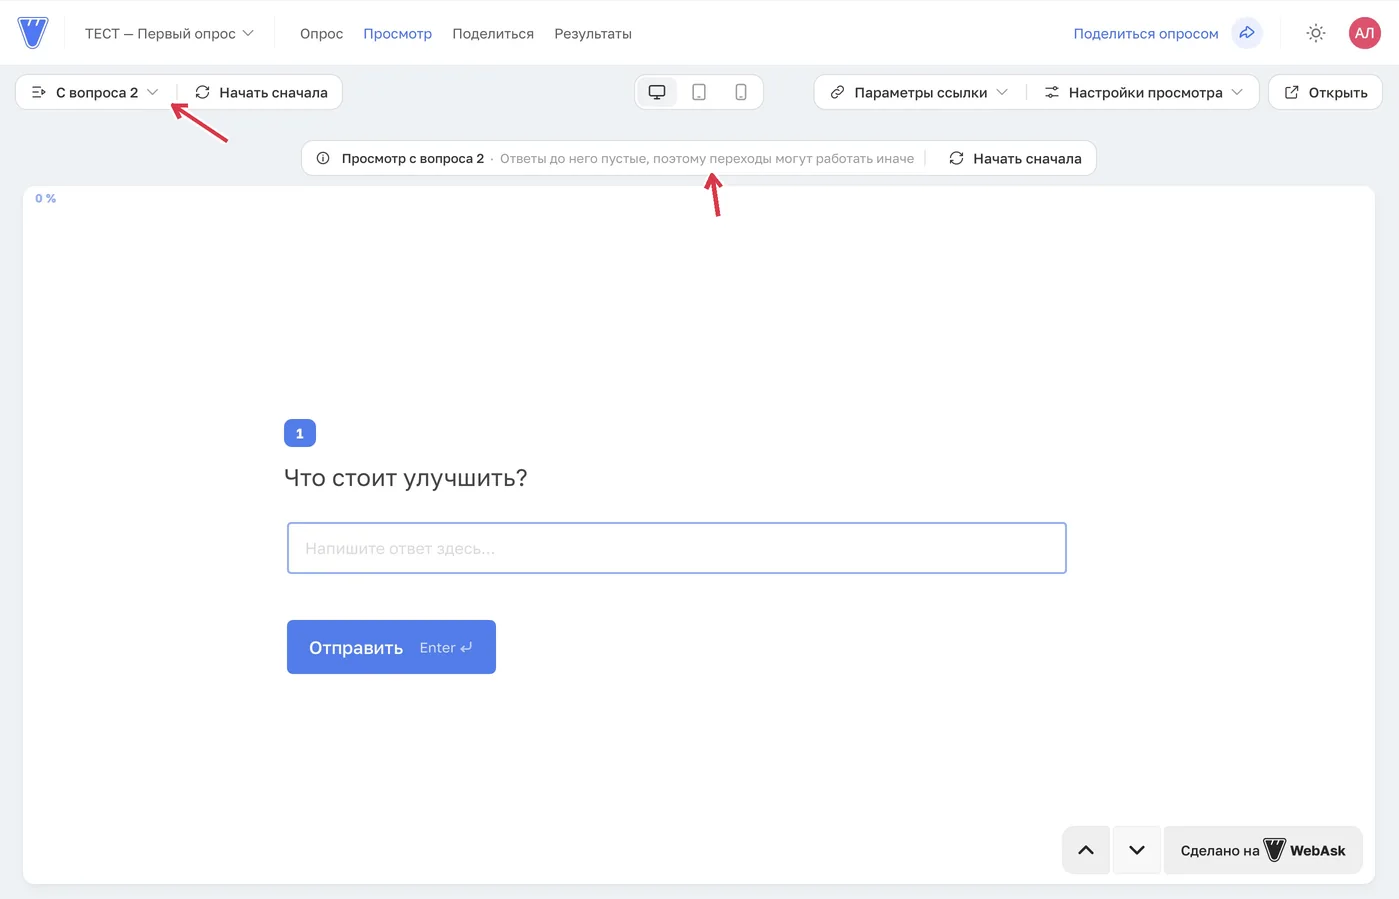Go to next question with down arrow
The width and height of the screenshot is (1399, 899).
(1137, 850)
